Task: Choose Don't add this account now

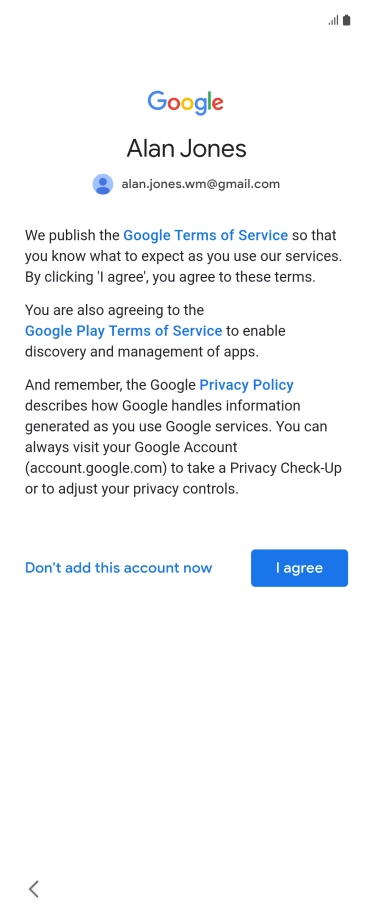Action: click(118, 568)
